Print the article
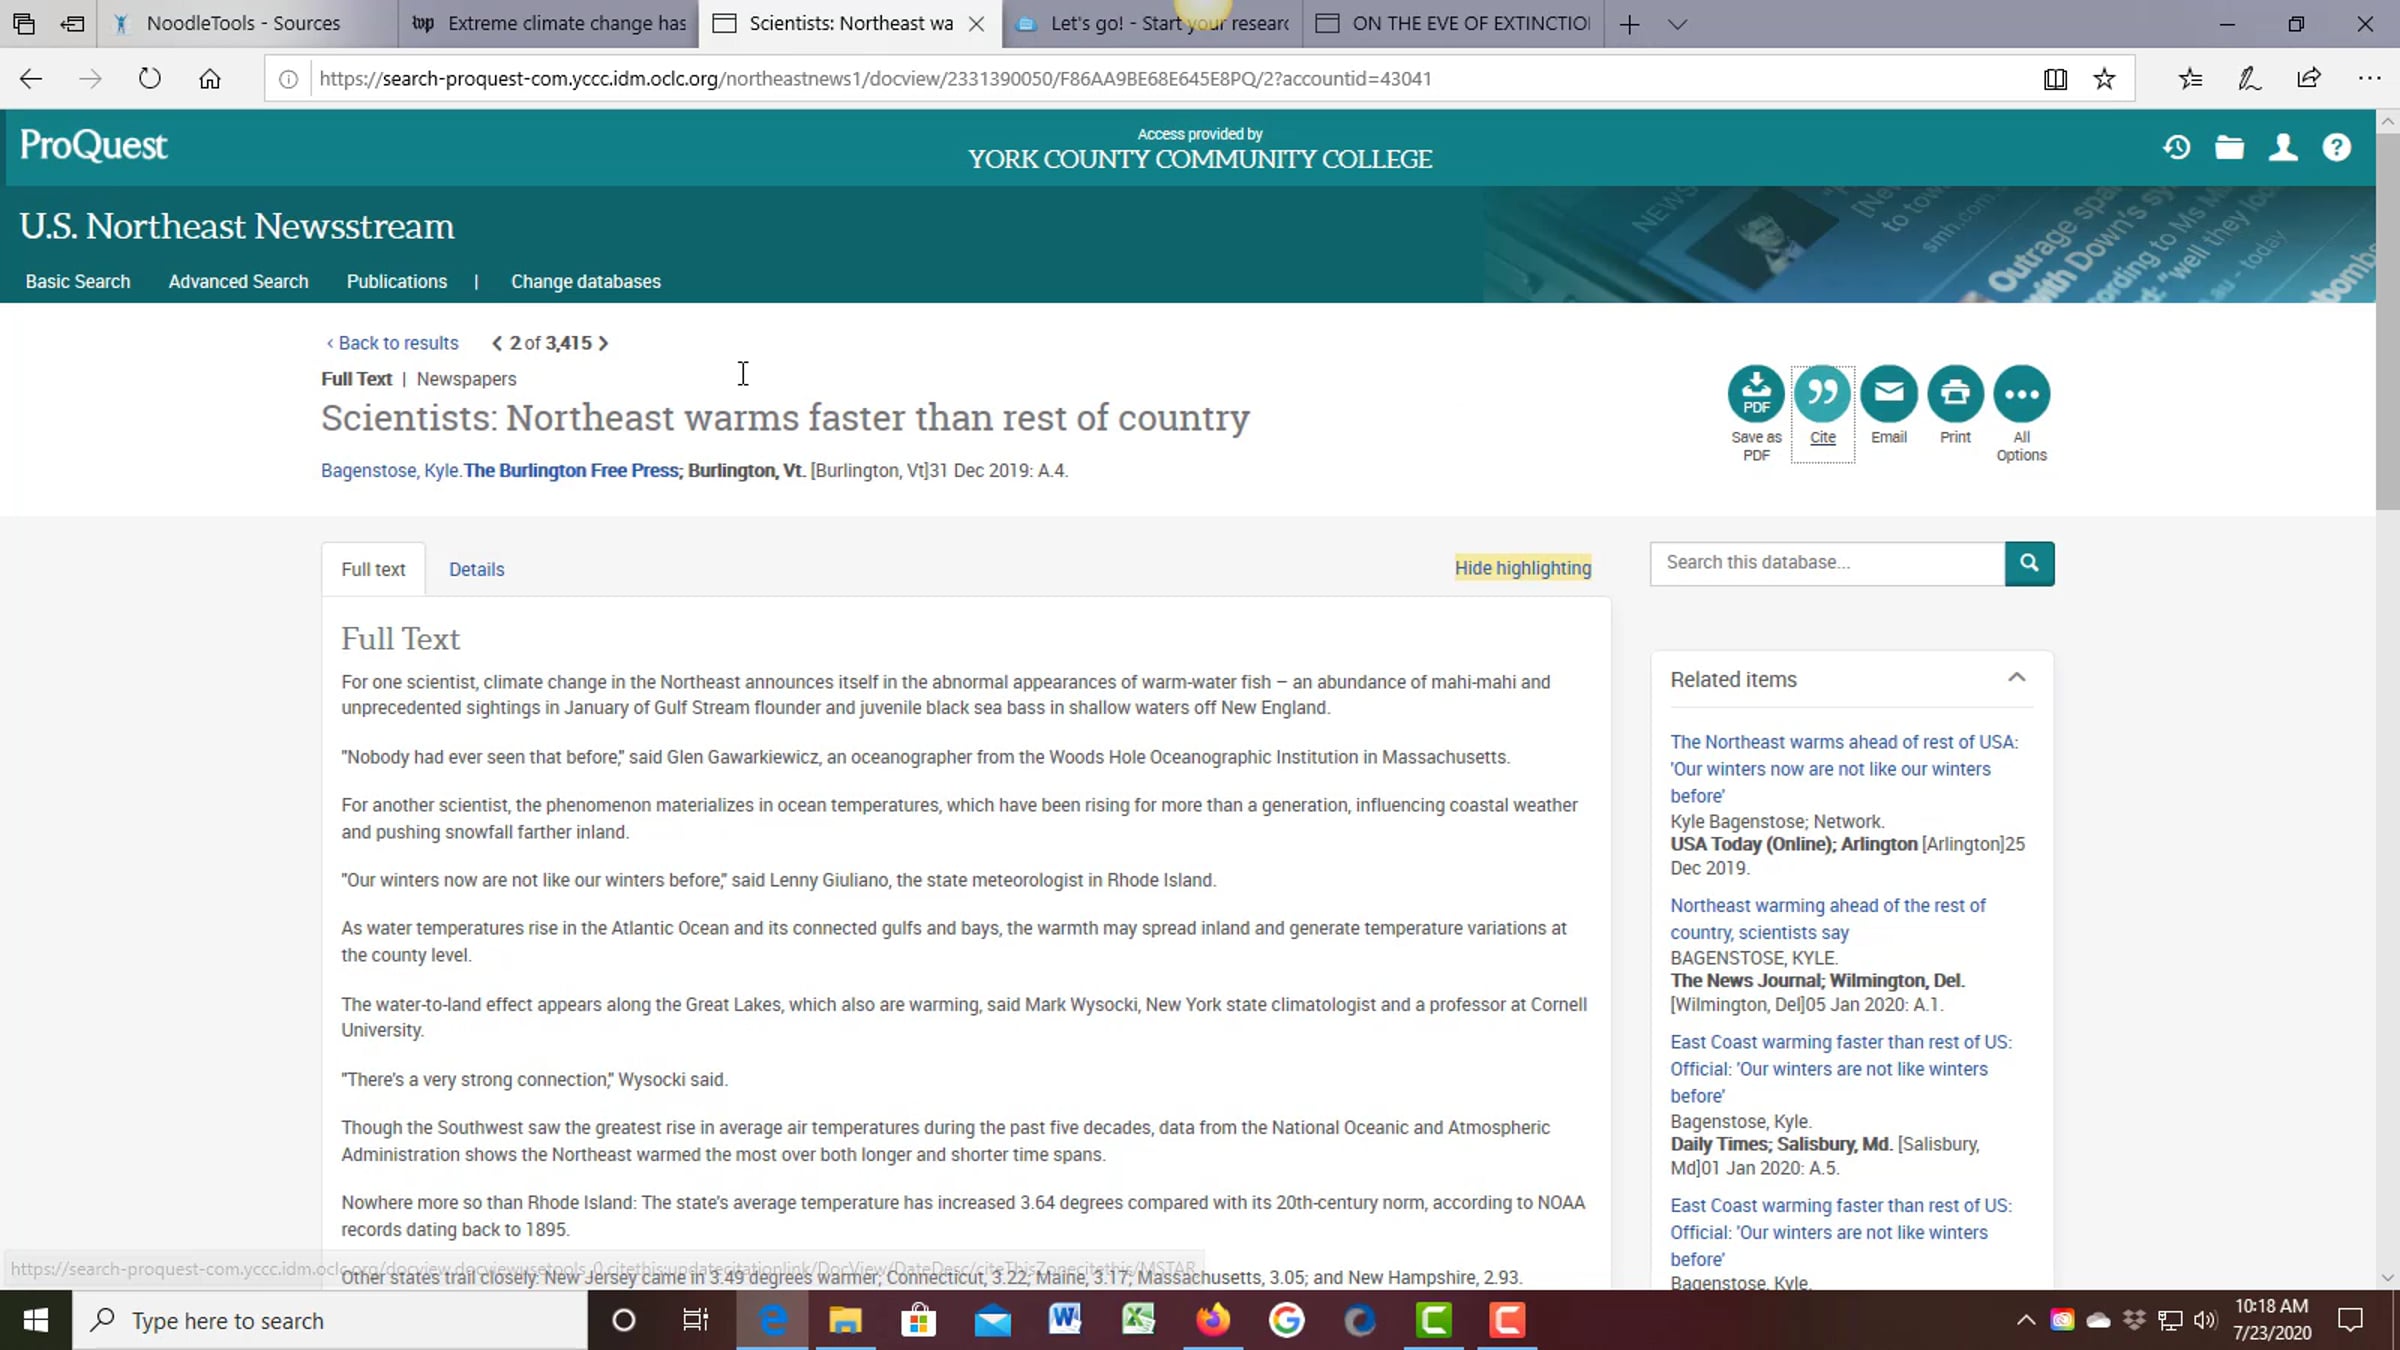This screenshot has height=1350, width=2400. (x=1955, y=405)
